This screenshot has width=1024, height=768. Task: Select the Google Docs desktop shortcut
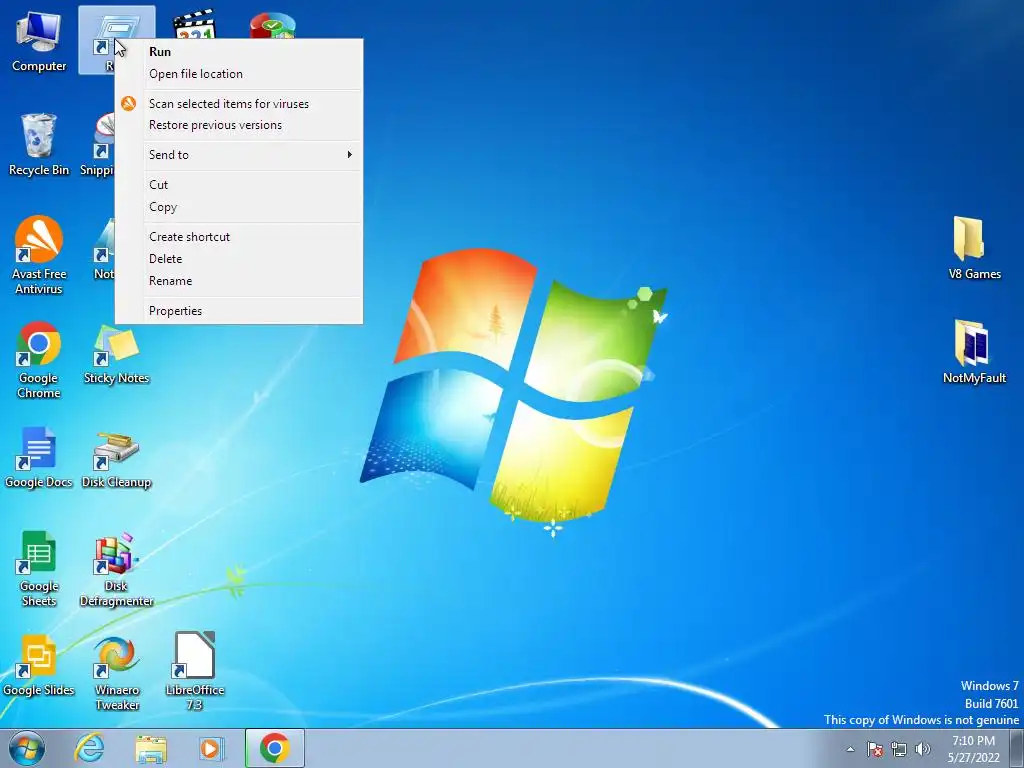pos(39,457)
